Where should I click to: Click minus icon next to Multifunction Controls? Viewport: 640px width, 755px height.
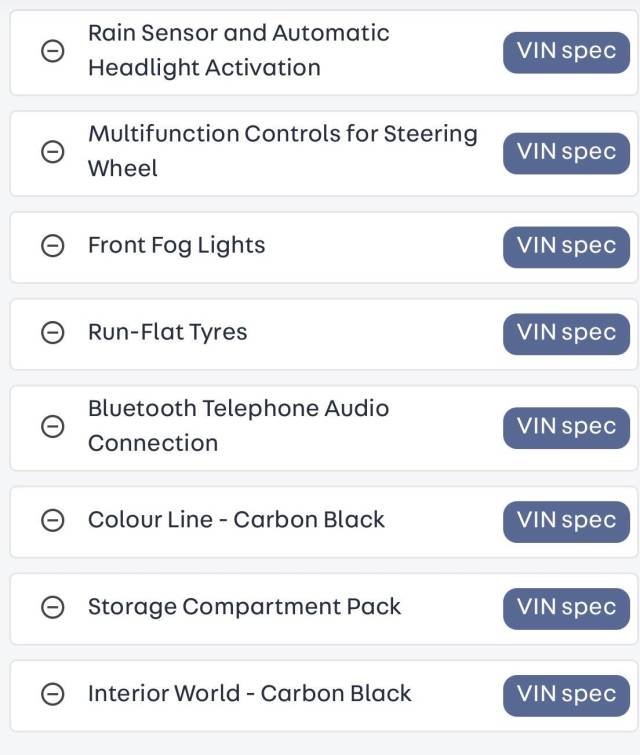coord(52,152)
